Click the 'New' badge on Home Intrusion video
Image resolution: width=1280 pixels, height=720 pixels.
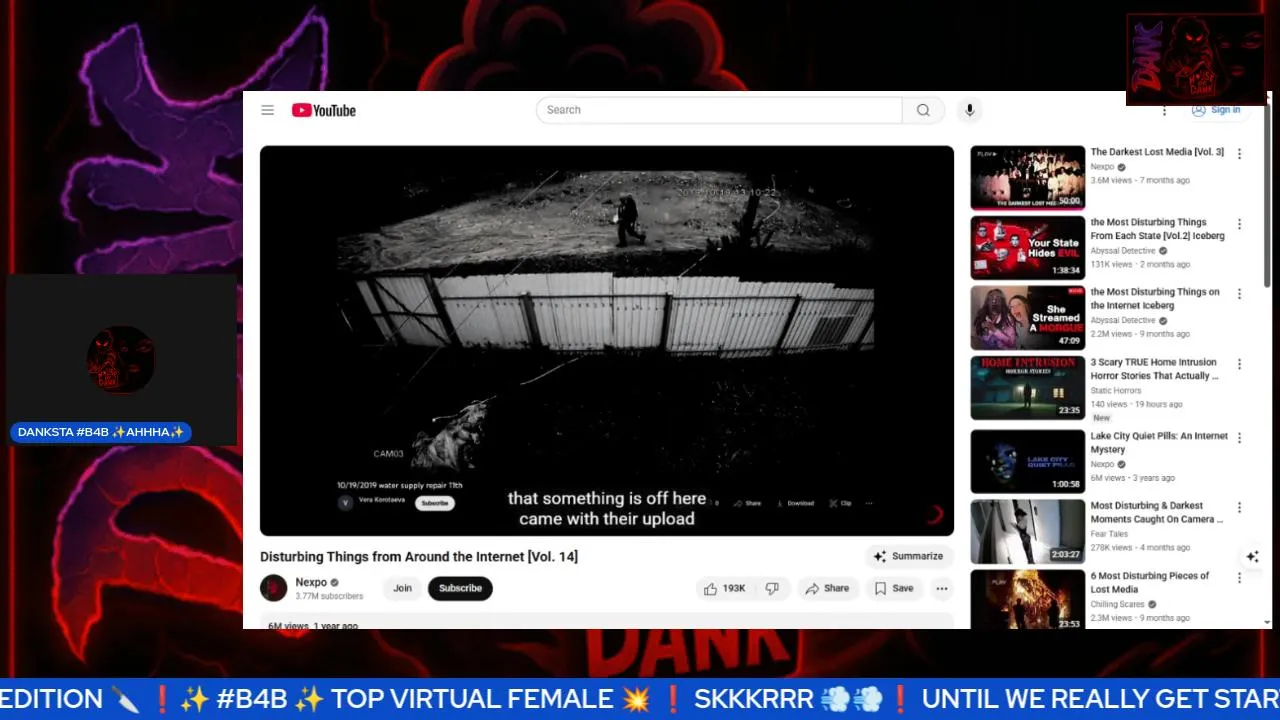point(1101,418)
